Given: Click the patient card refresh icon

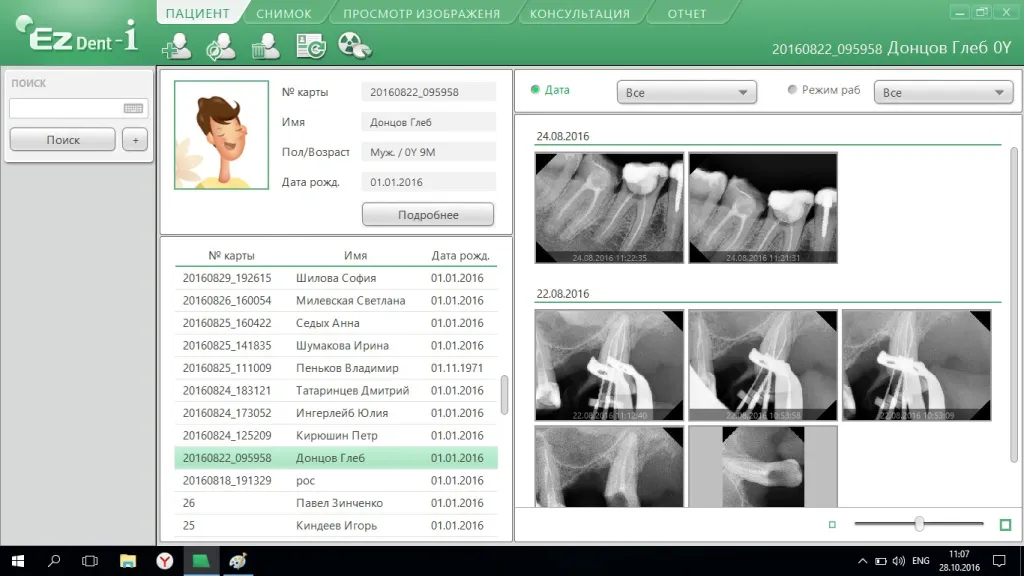Looking at the screenshot, I should tap(310, 46).
